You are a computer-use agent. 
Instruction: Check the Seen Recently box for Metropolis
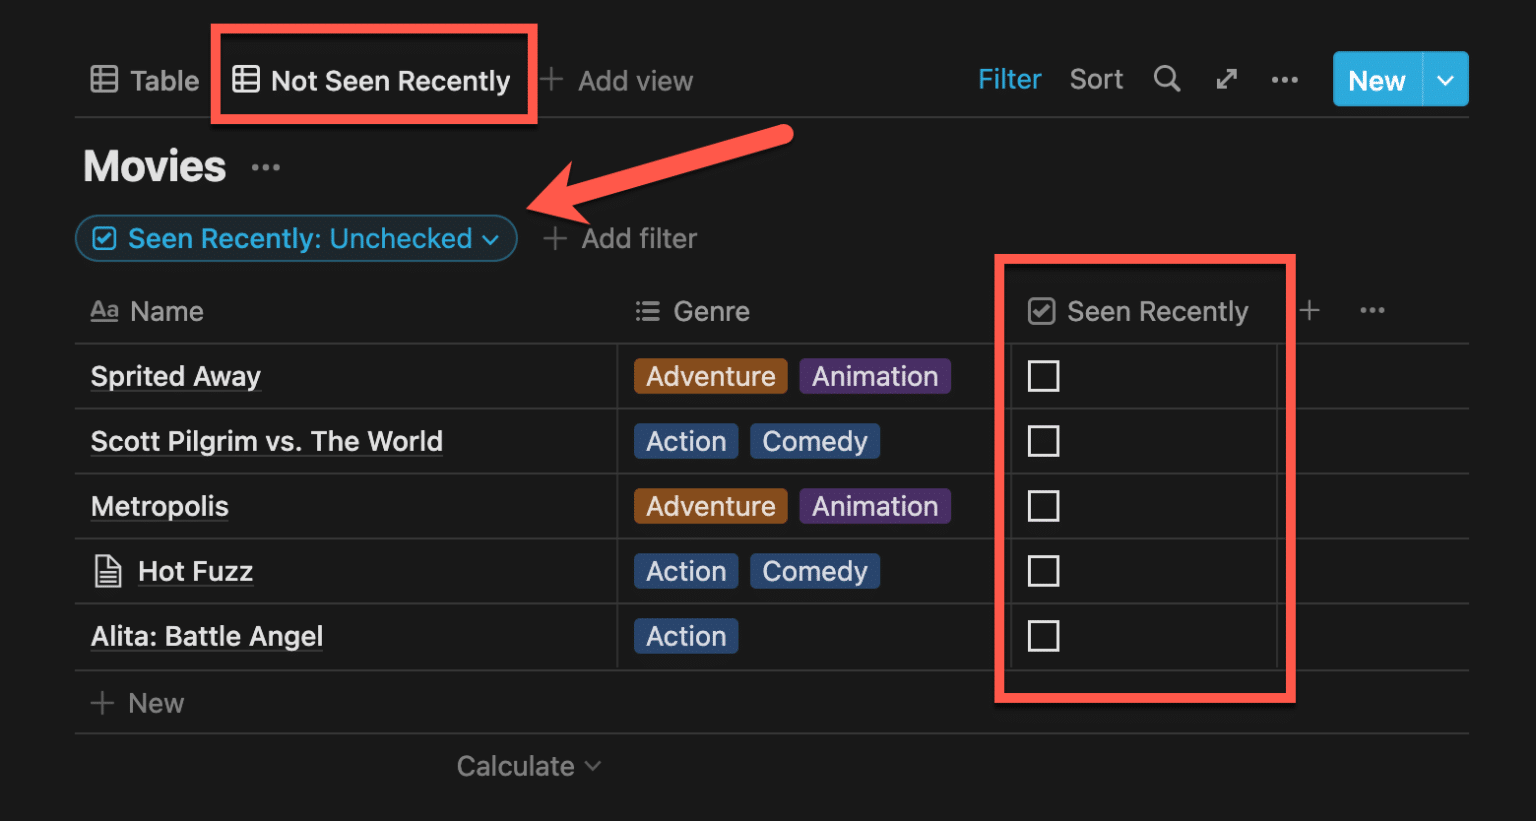[1043, 506]
